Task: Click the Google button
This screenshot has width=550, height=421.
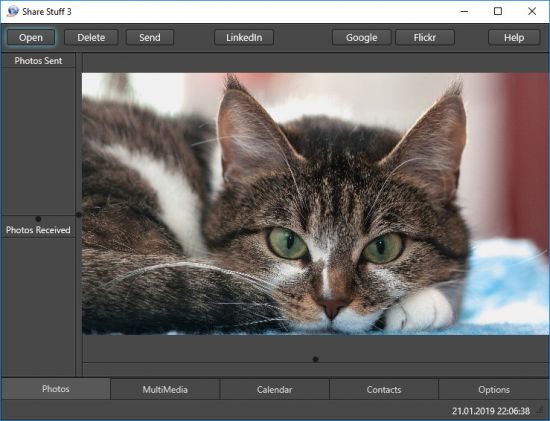Action: pyautogui.click(x=362, y=38)
